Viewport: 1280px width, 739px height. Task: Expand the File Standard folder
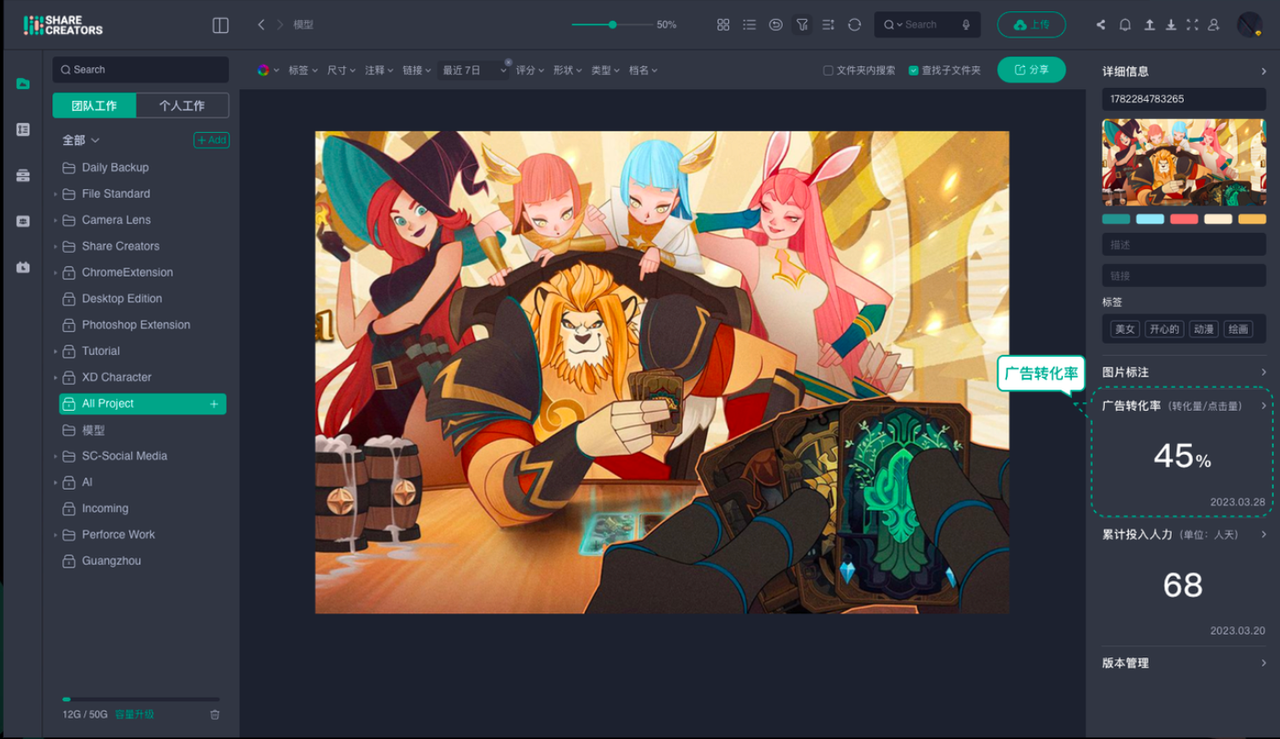55,194
